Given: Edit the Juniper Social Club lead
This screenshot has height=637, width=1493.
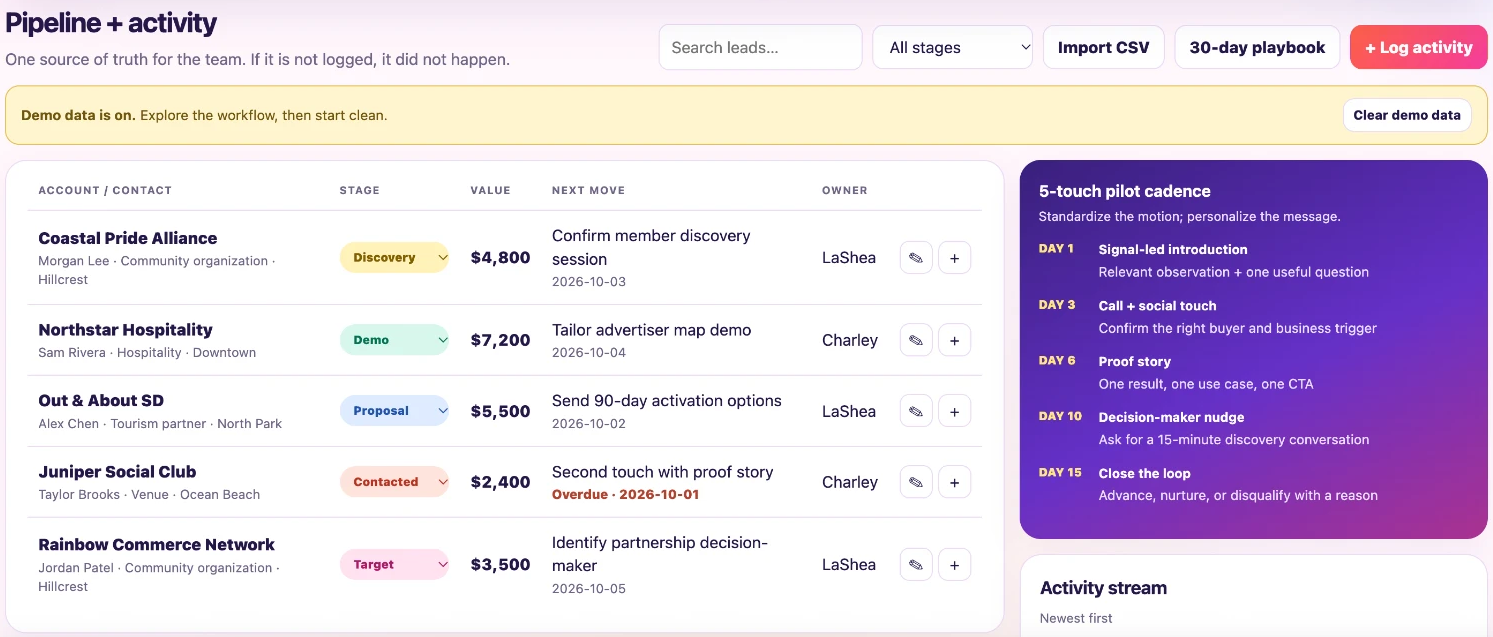Looking at the screenshot, I should pos(916,482).
